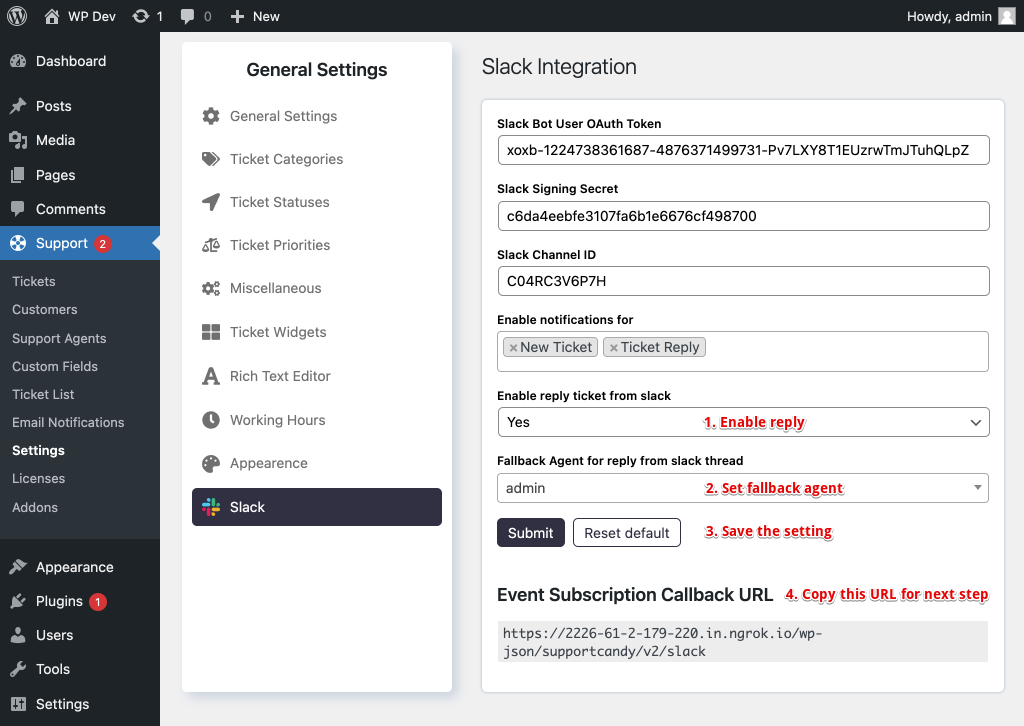Click the Slack logo icon
Image resolution: width=1024 pixels, height=726 pixels.
(211, 507)
